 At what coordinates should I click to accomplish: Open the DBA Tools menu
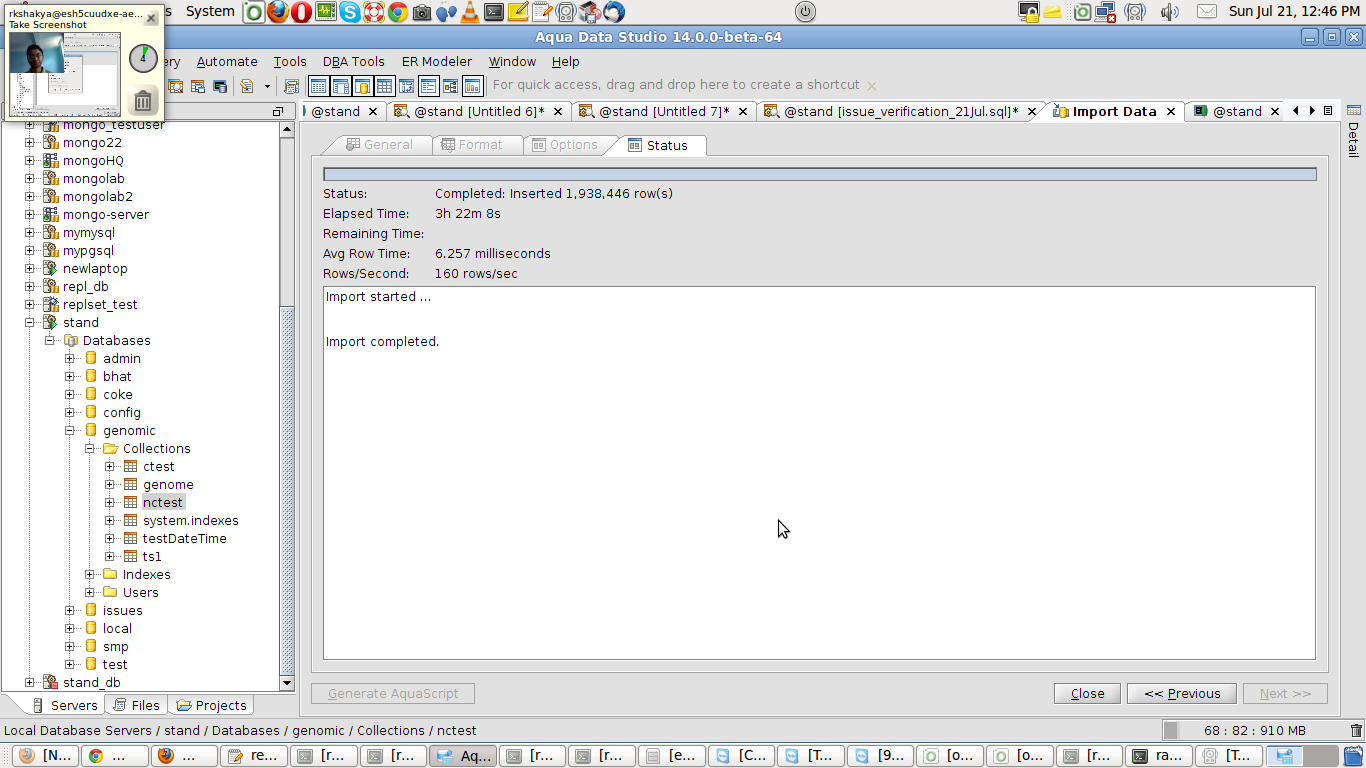(353, 61)
